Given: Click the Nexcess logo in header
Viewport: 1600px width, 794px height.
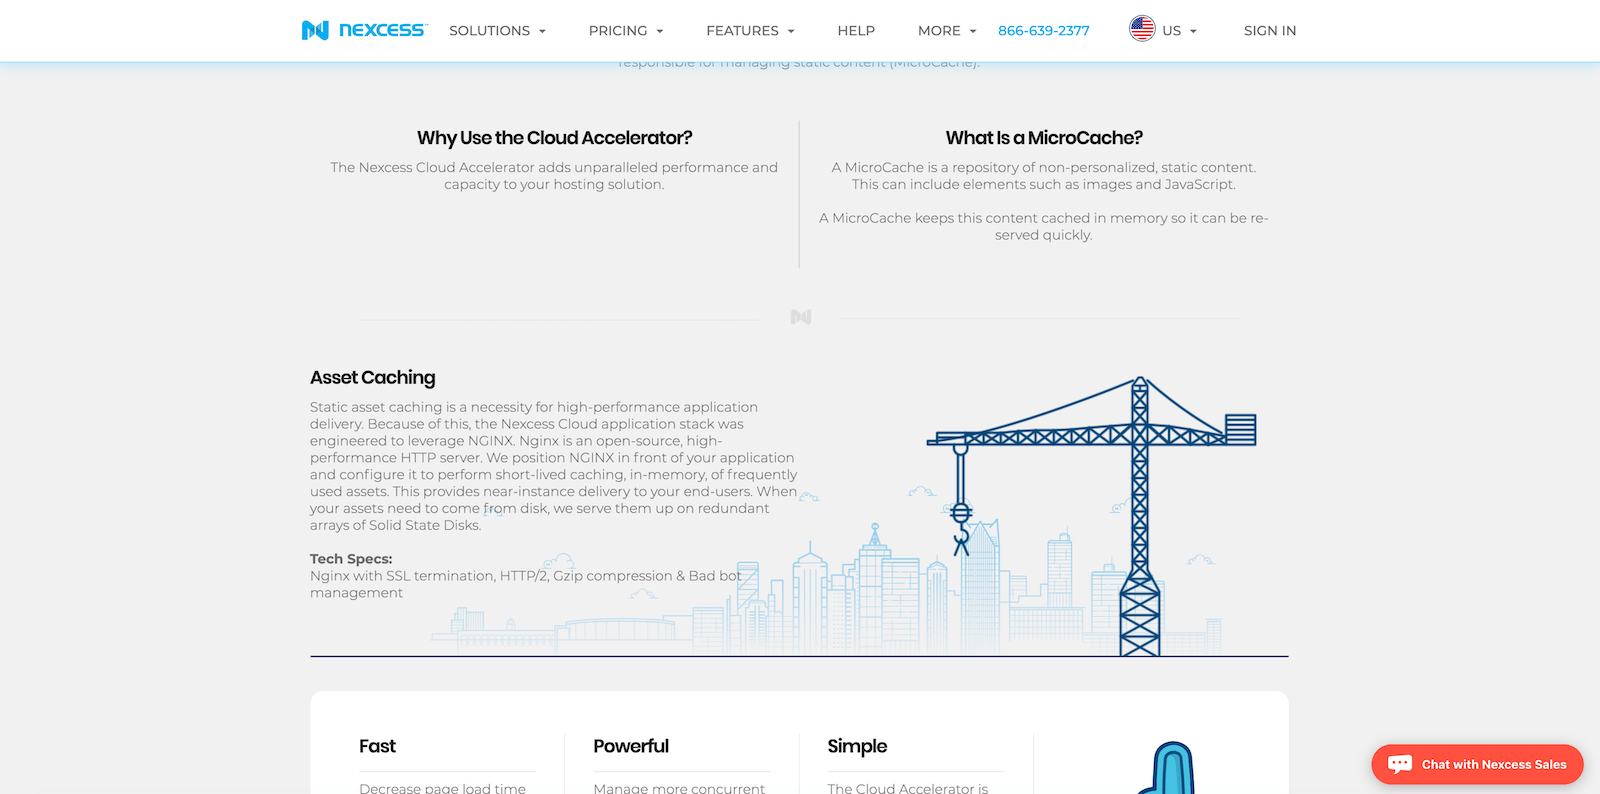Looking at the screenshot, I should click(364, 30).
